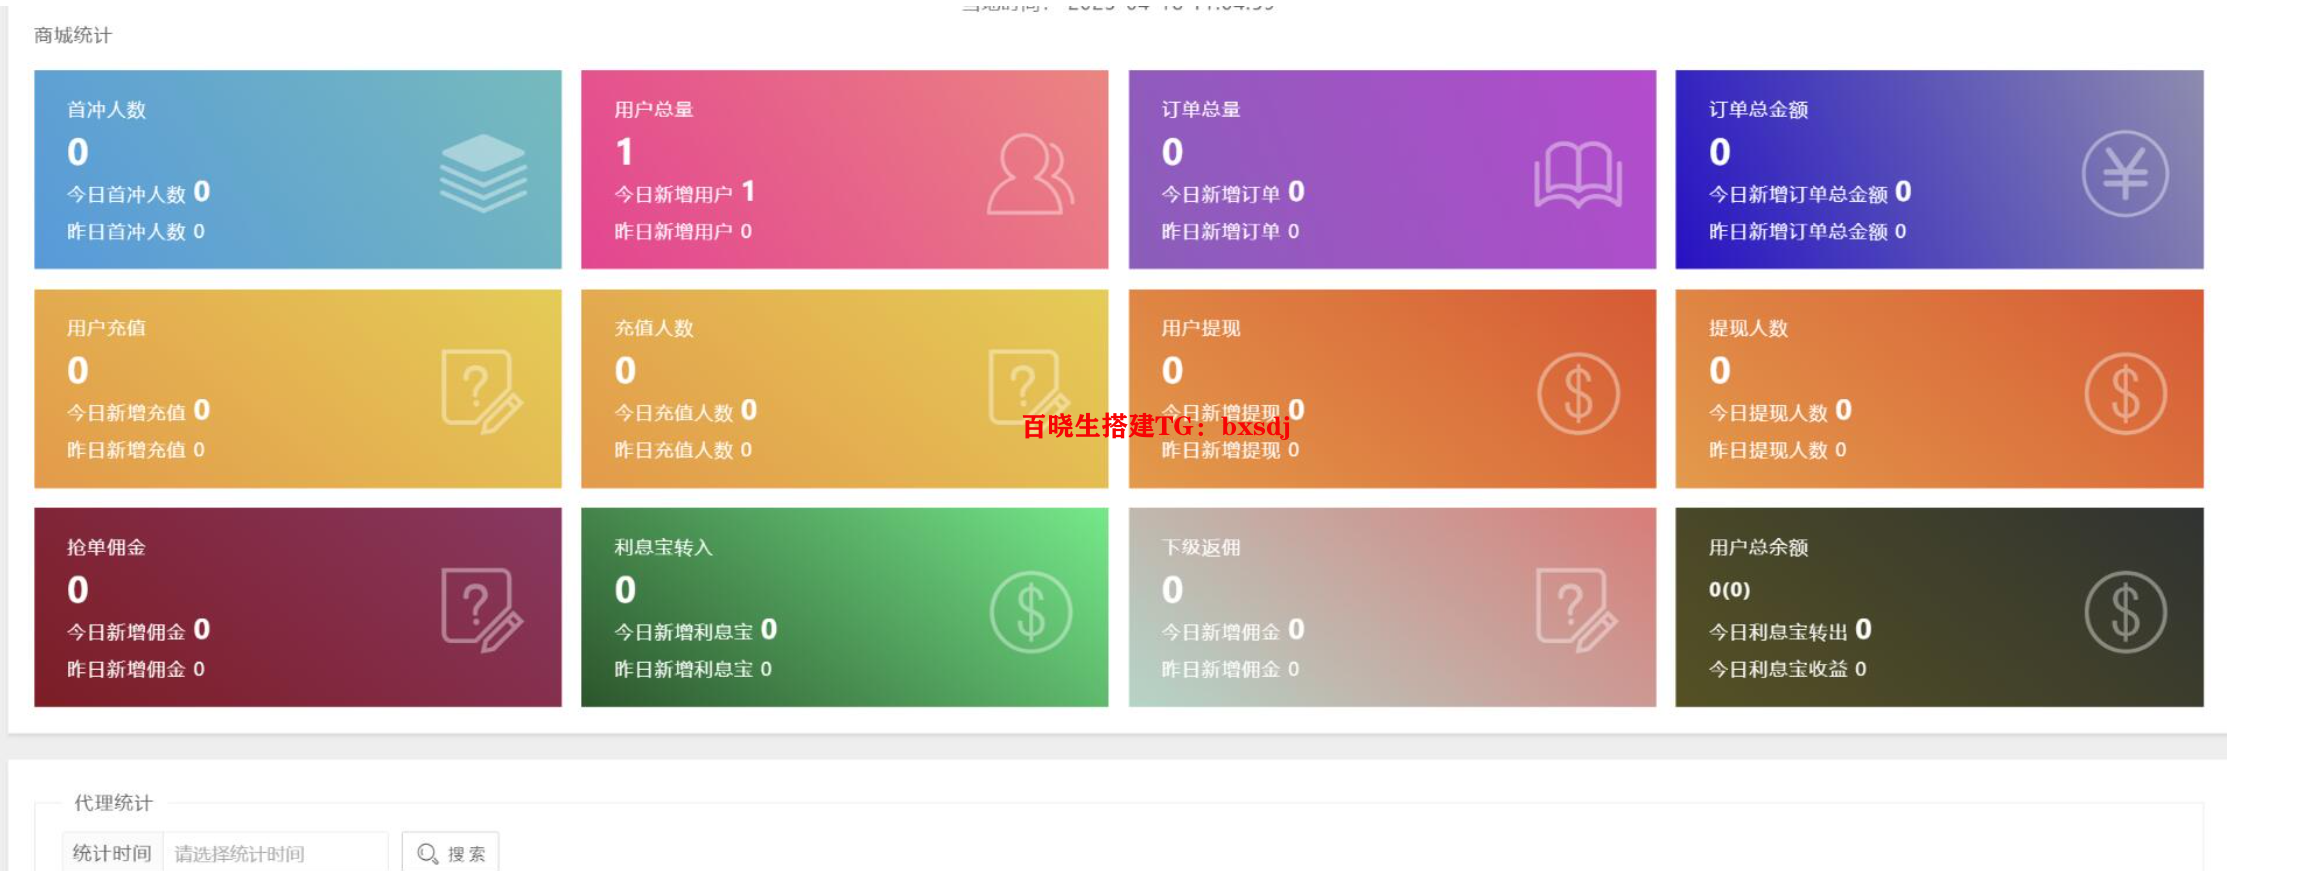Viewport: 2304px width, 871px height.
Task: Click the edit note icon in 下级返佣 card
Action: pyautogui.click(x=1576, y=610)
